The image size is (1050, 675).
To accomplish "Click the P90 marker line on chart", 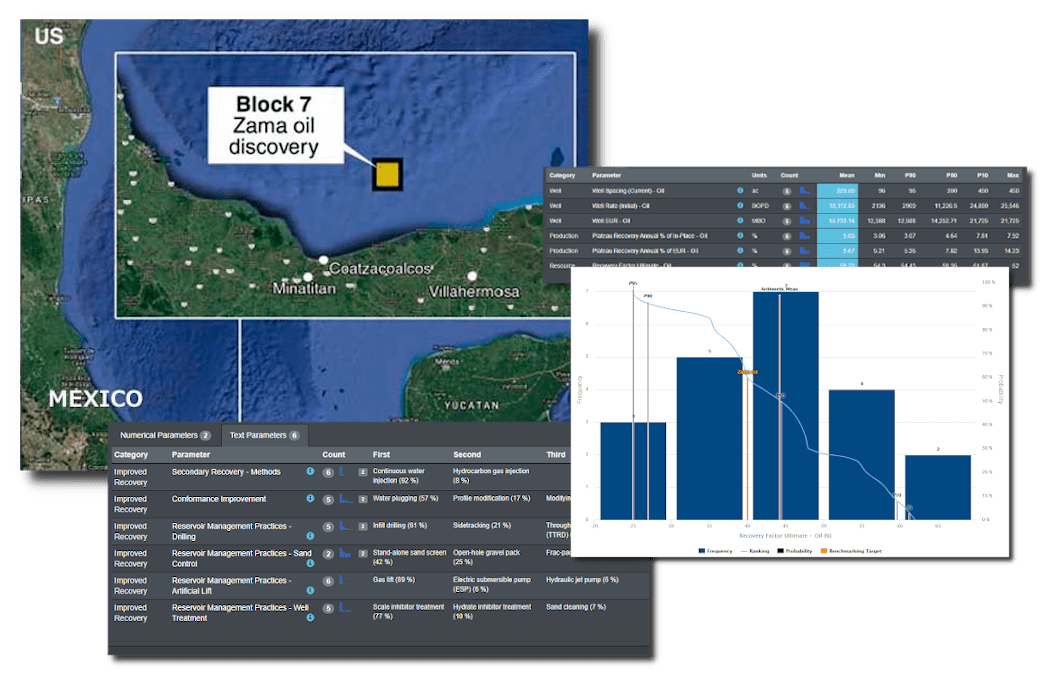I will point(648,408).
